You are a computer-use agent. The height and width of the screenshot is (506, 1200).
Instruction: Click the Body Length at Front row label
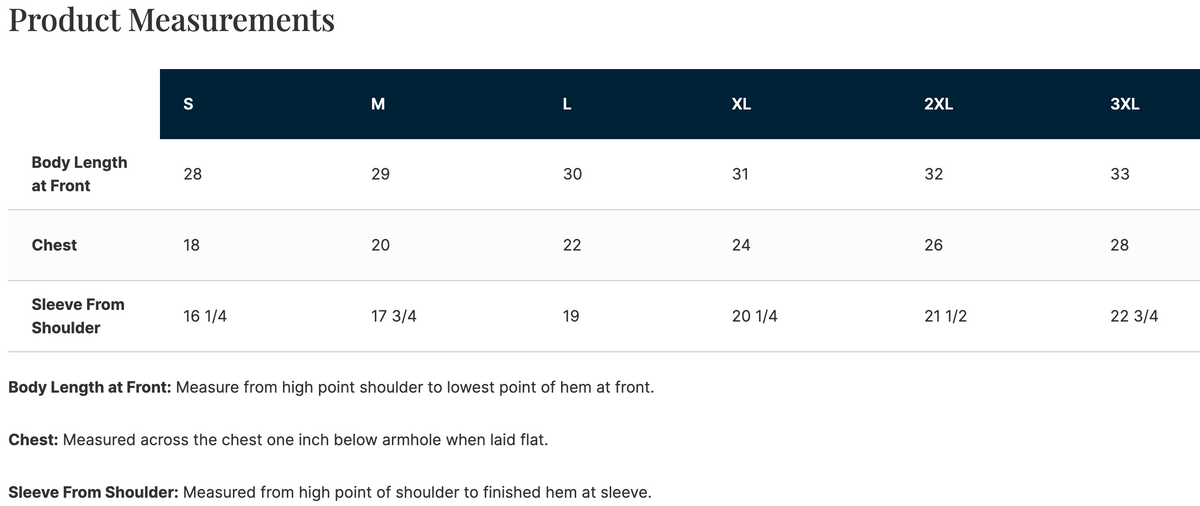(79, 174)
